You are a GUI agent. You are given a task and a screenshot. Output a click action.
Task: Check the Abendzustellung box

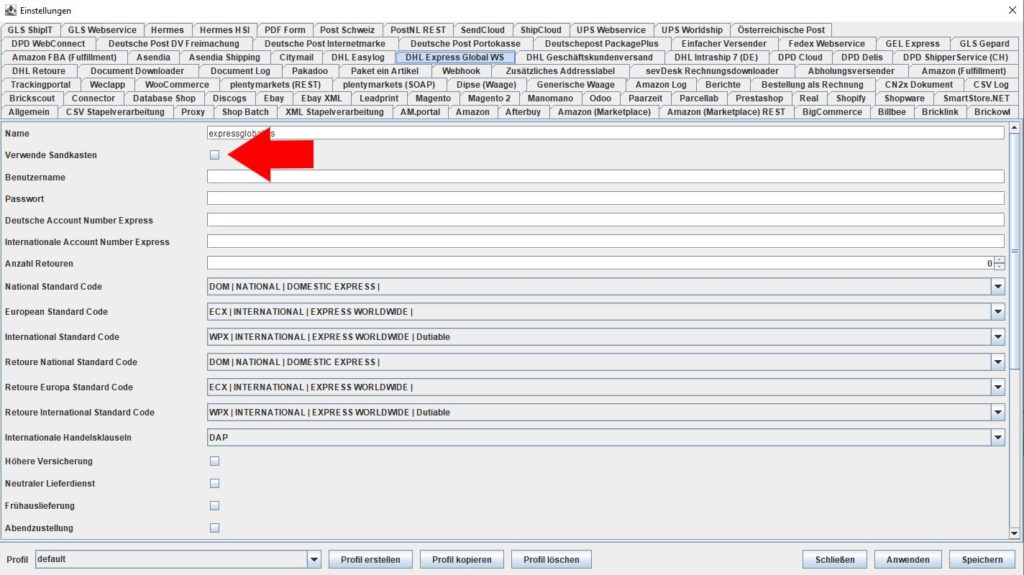tap(214, 528)
